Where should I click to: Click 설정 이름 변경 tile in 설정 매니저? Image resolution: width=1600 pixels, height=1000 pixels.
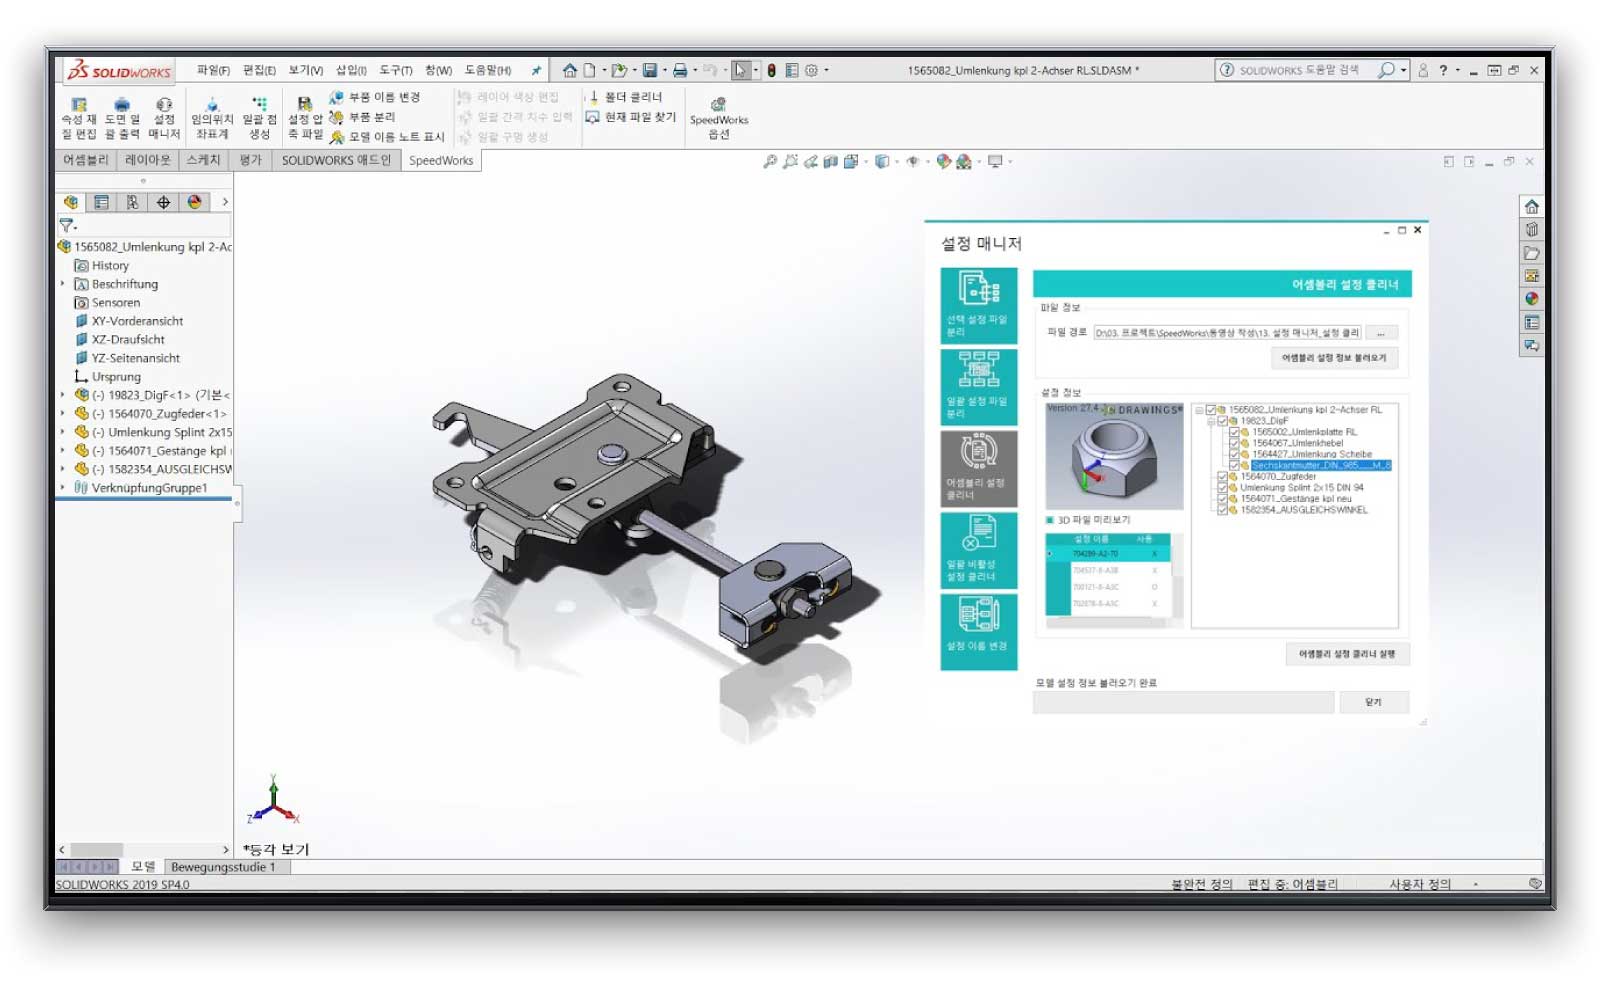[x=978, y=631]
